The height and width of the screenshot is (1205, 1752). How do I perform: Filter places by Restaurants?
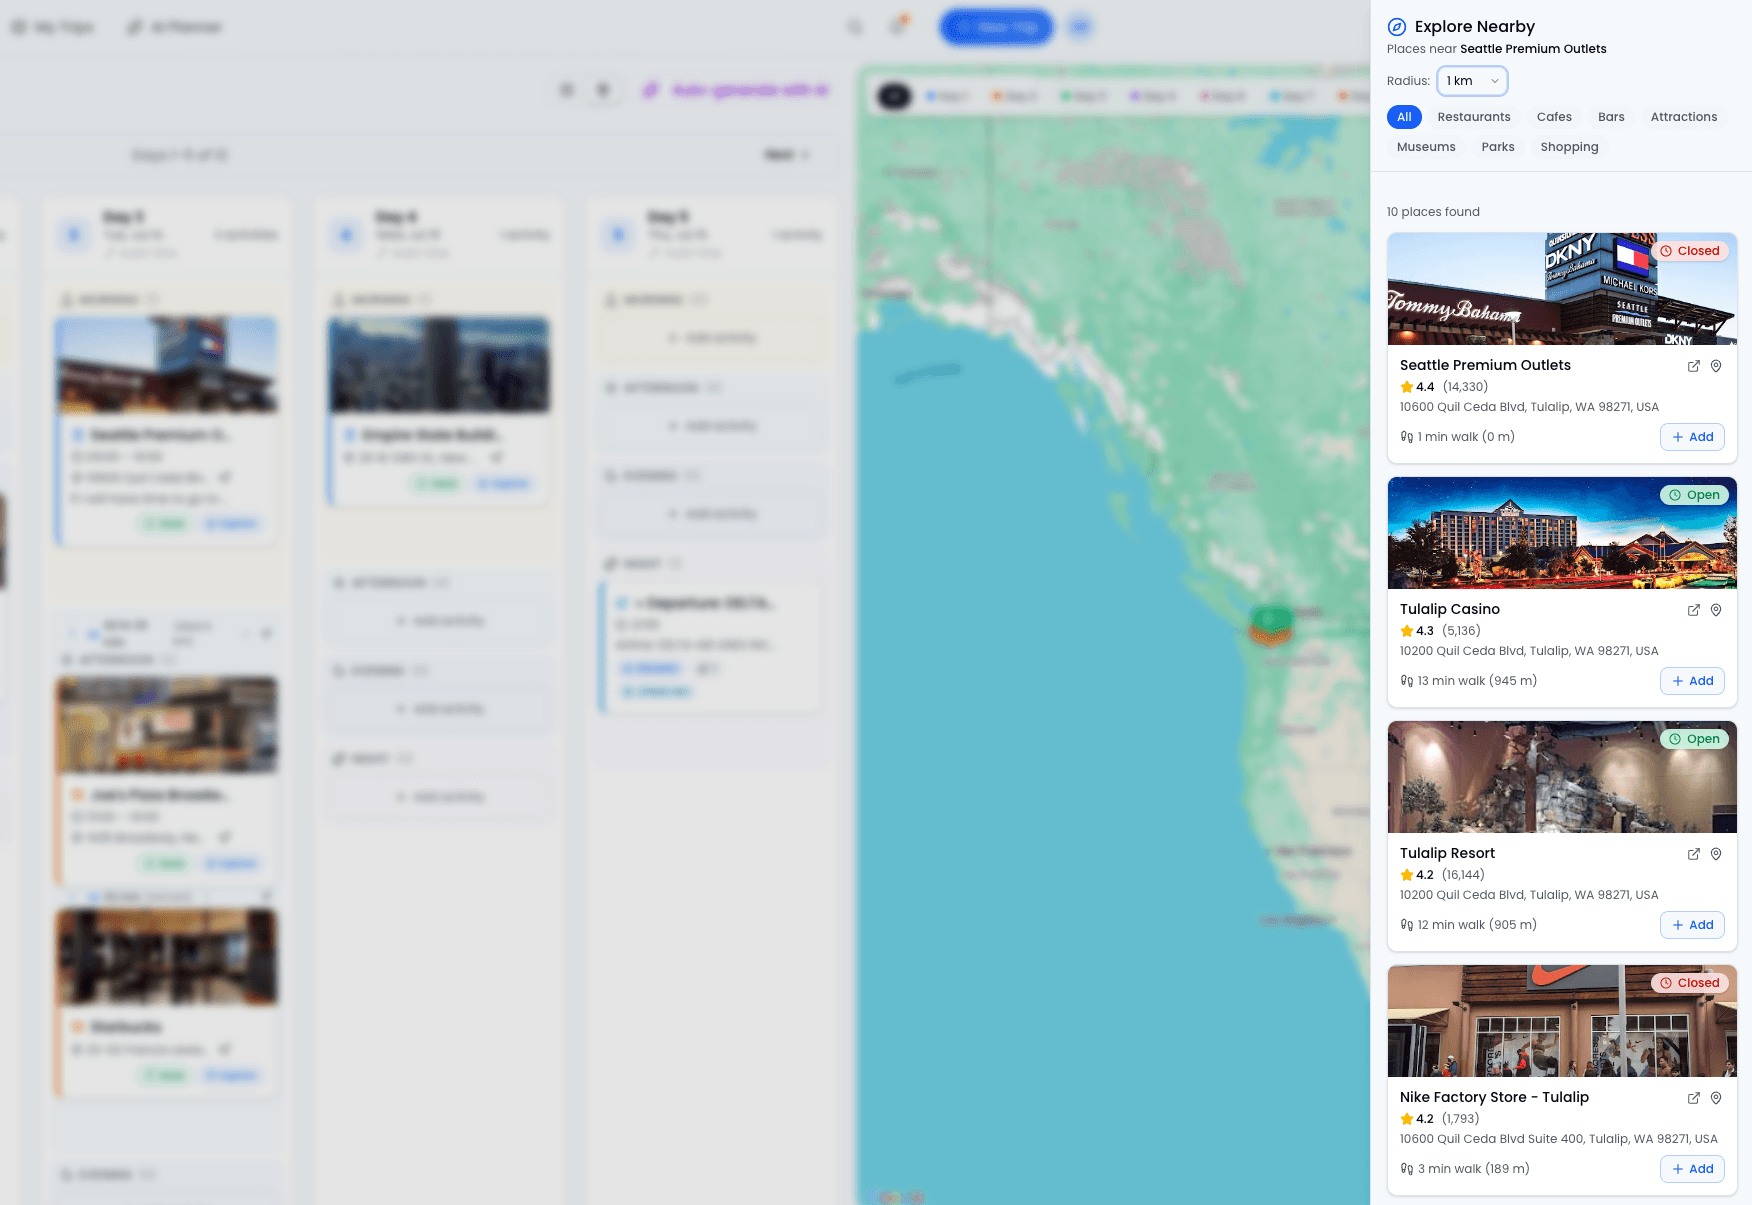tap(1474, 117)
